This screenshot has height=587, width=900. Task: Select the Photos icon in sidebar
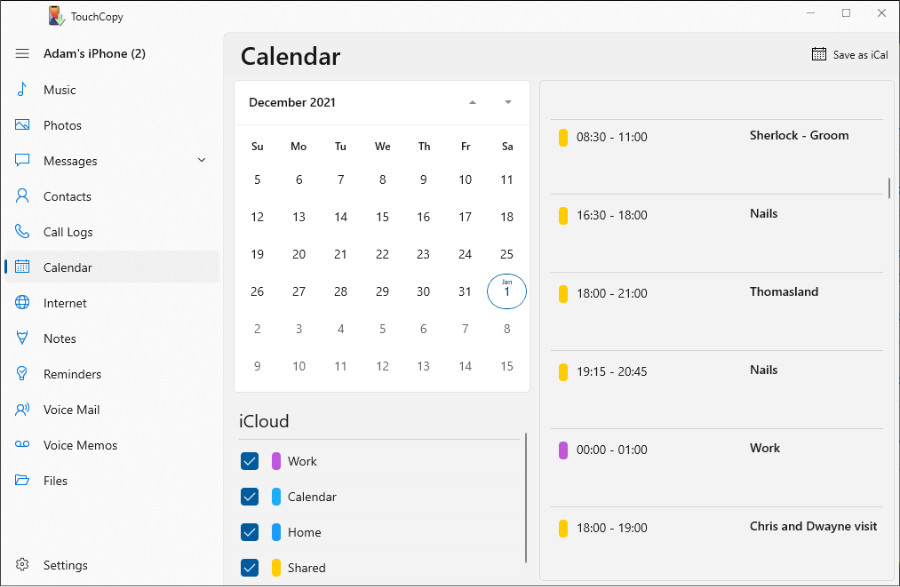[x=22, y=125]
